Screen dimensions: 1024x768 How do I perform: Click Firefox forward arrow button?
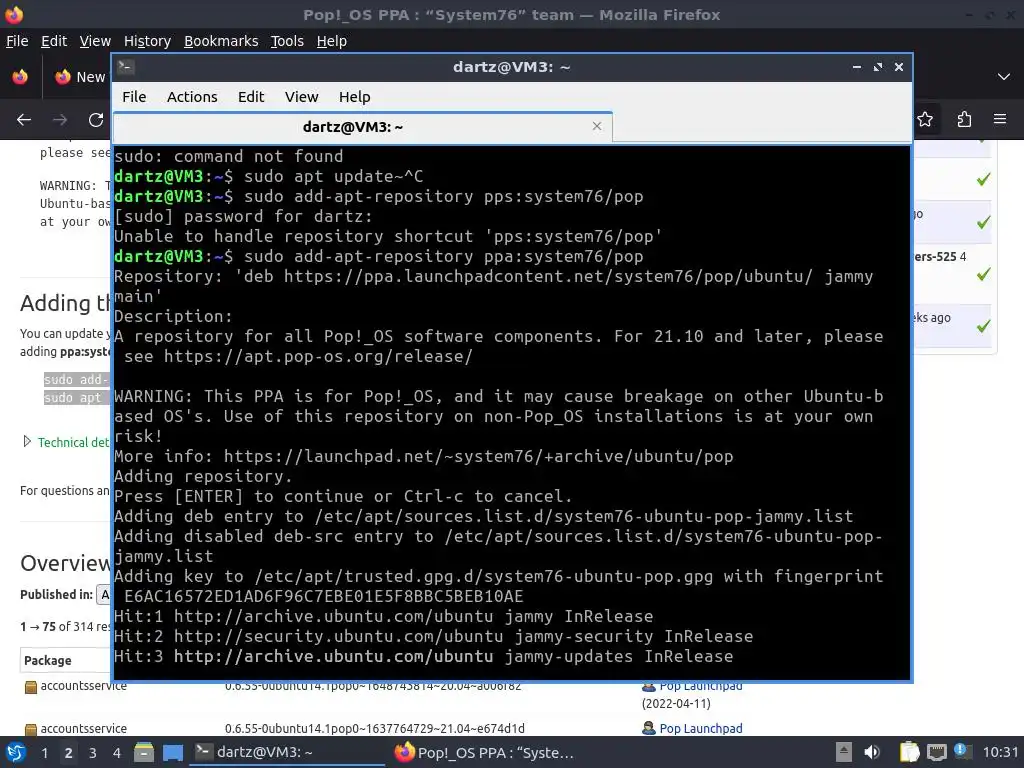click(60, 120)
